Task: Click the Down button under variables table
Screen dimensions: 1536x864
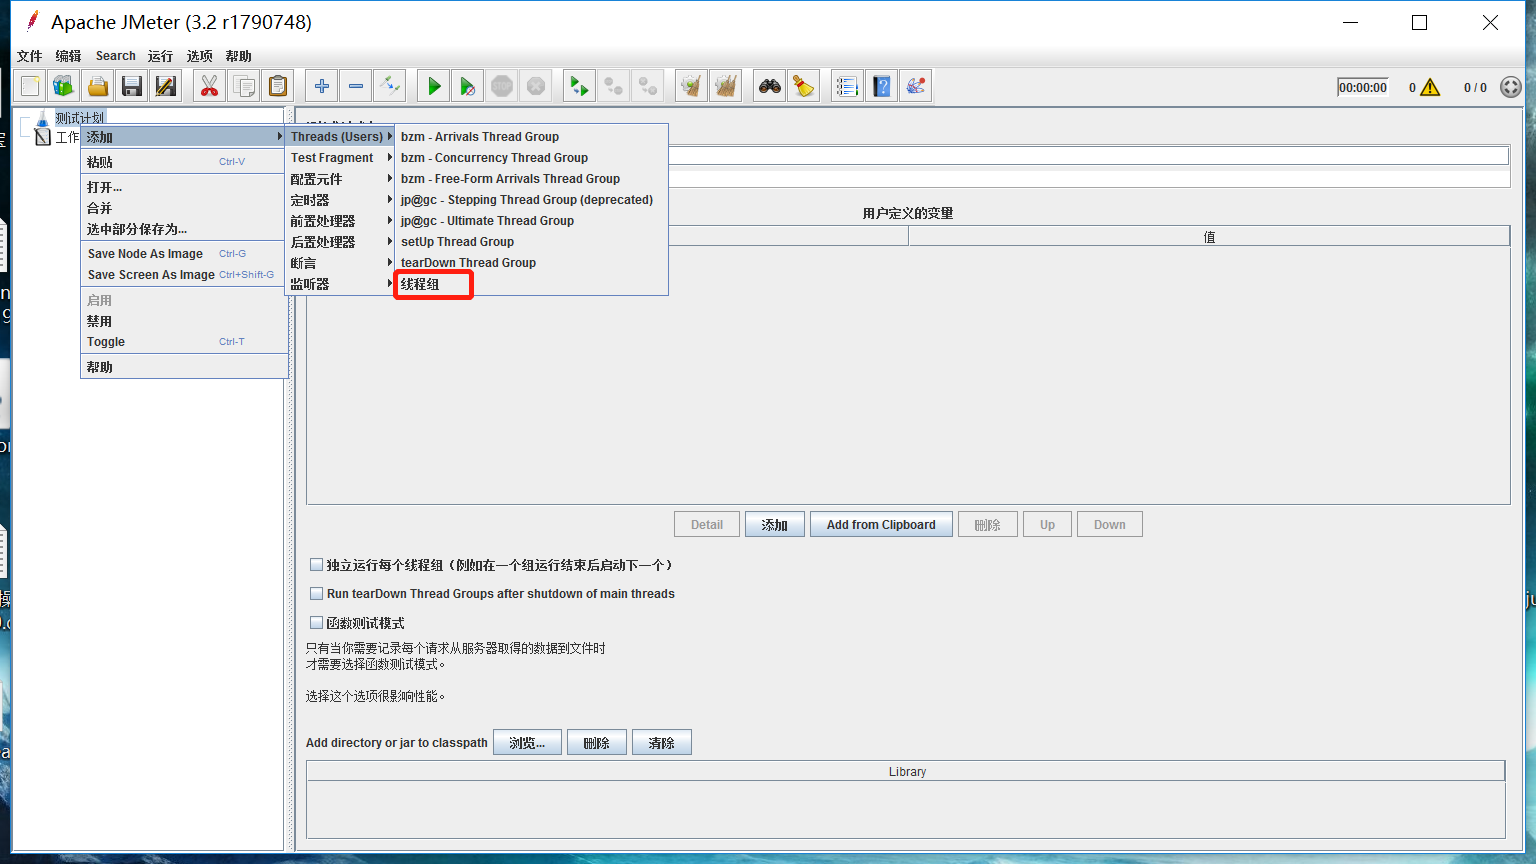Action: point(1110,525)
